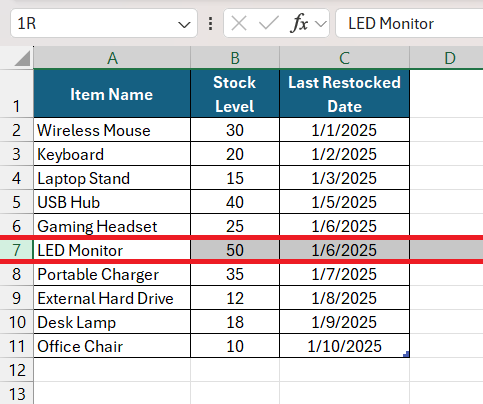Click the Cancel X icon in formula bar

[239, 24]
